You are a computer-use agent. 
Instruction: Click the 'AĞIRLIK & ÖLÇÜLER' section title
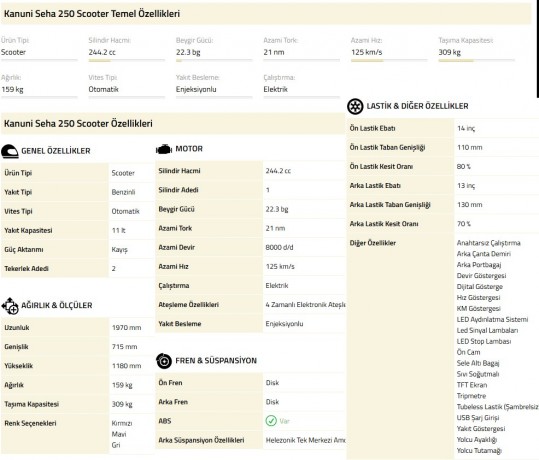[x=57, y=305]
